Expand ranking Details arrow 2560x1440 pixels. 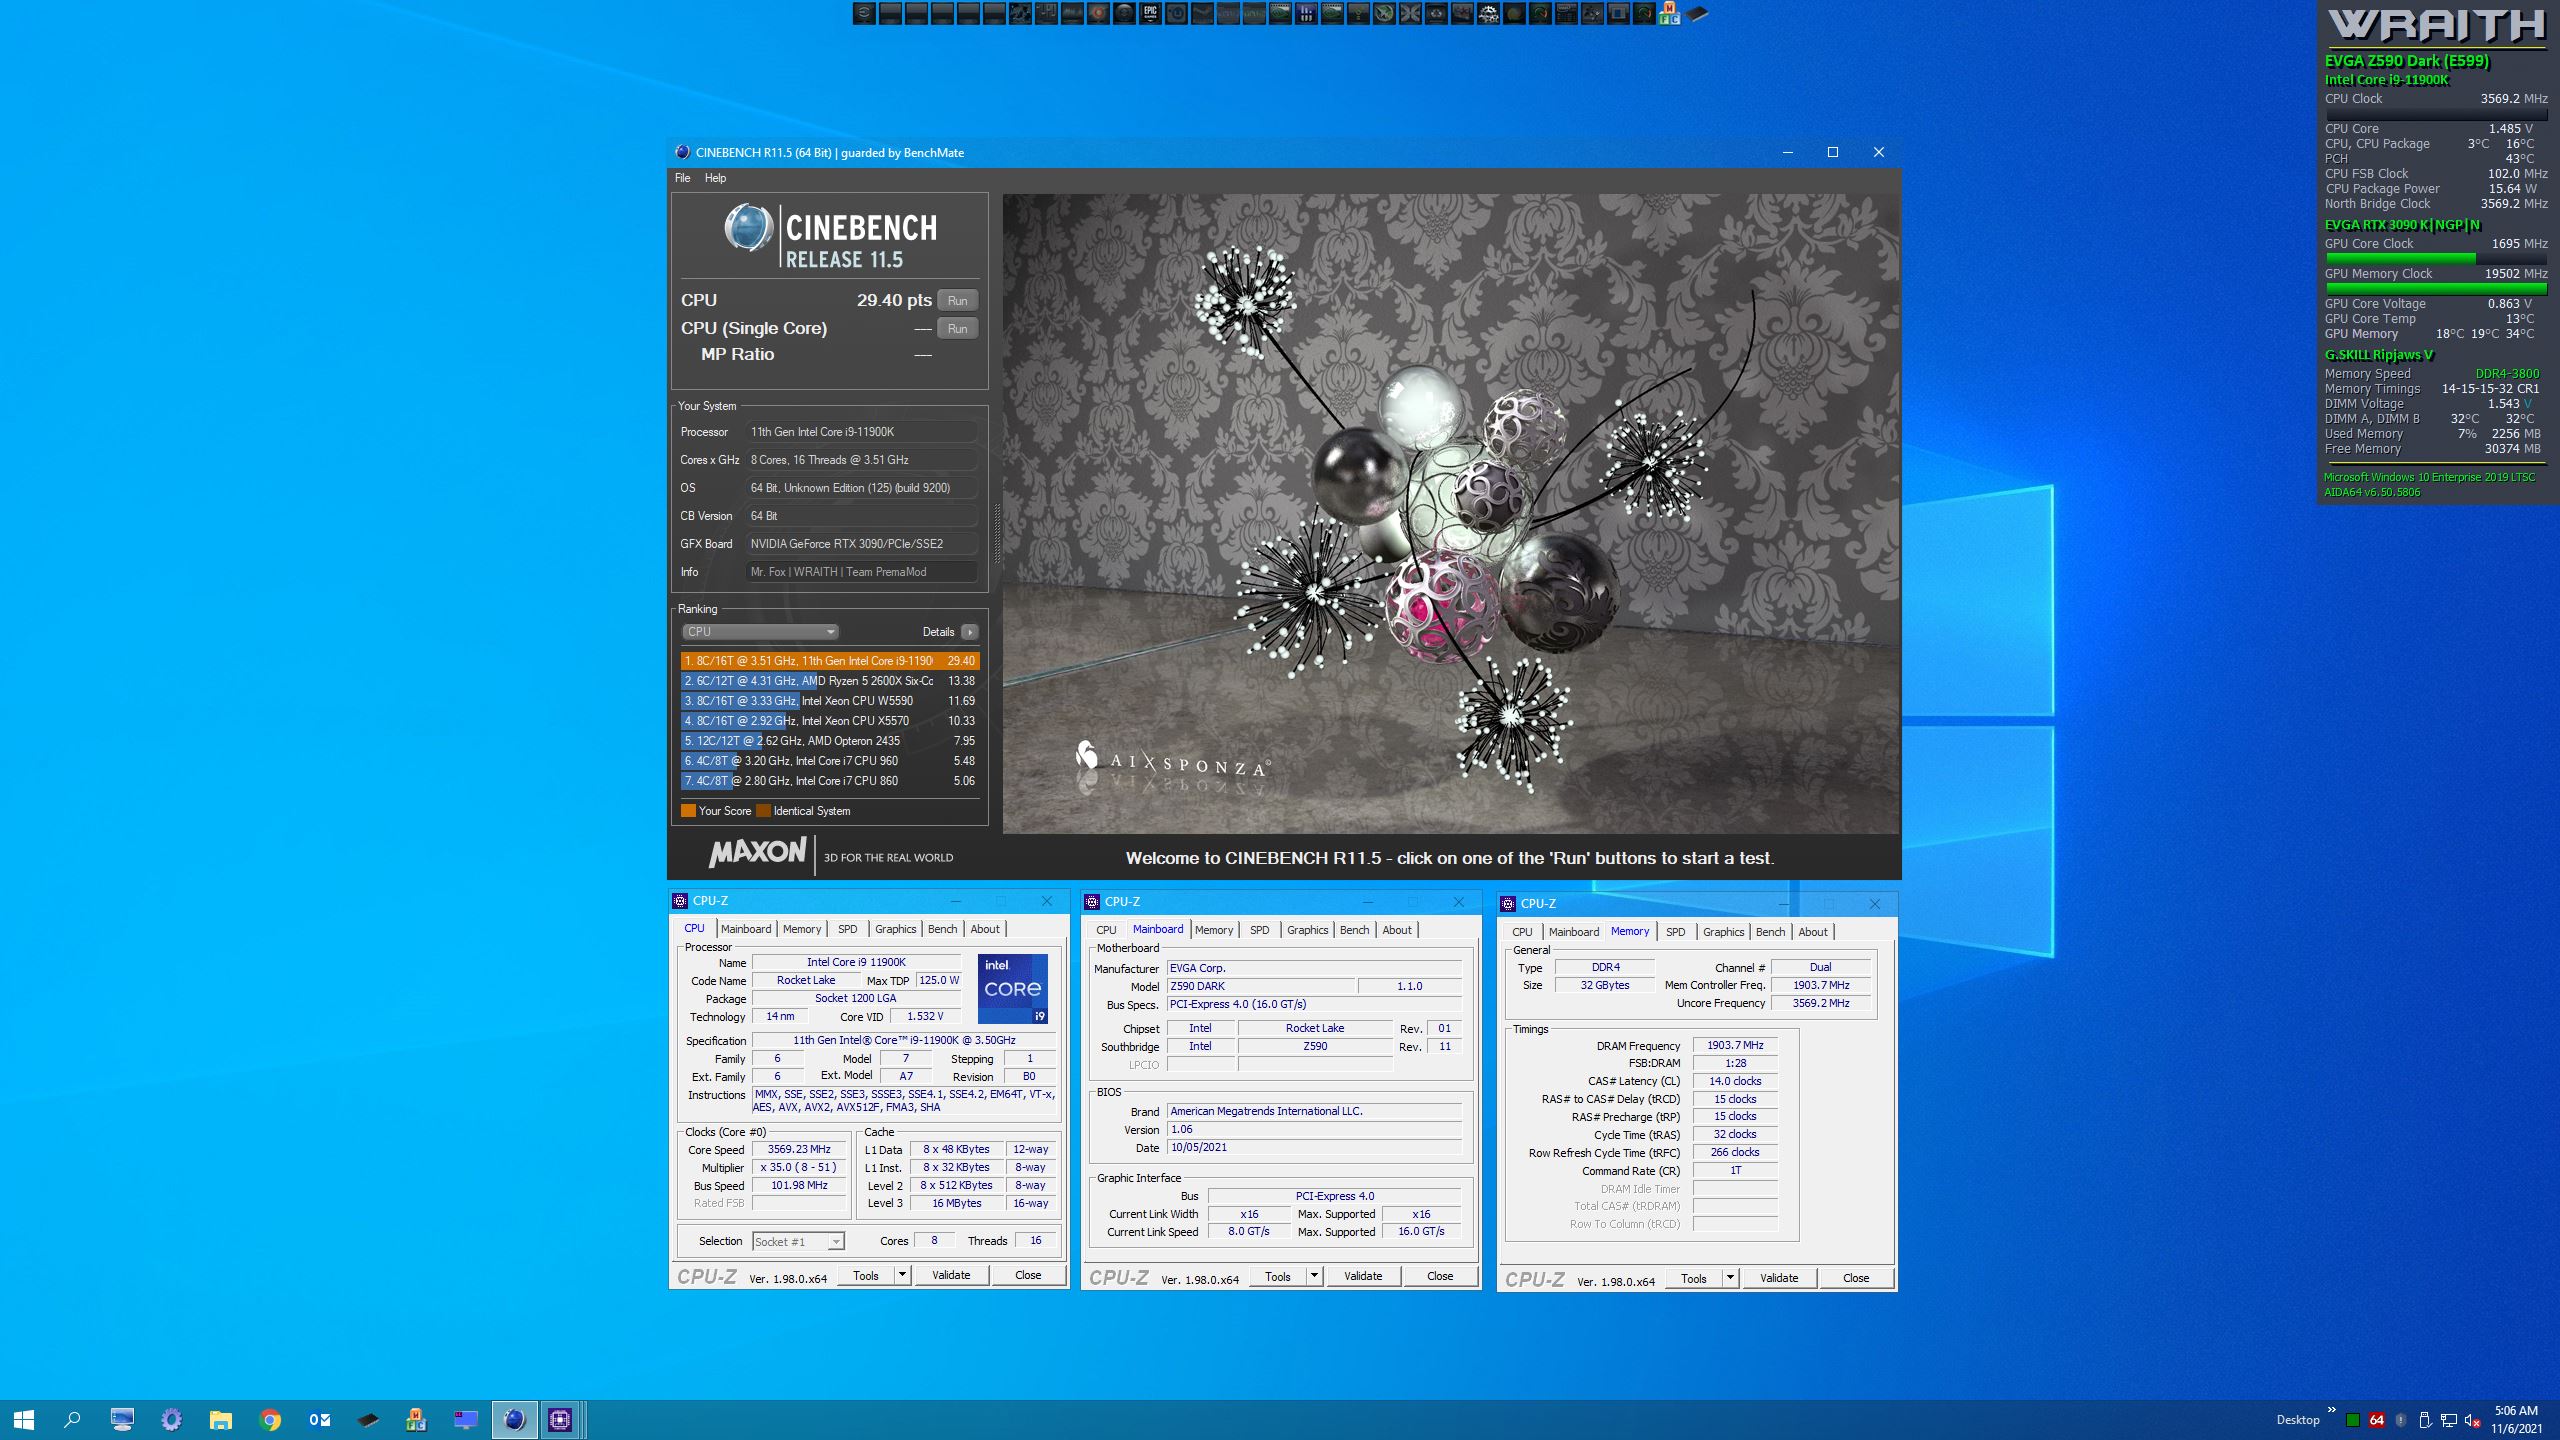(x=969, y=632)
